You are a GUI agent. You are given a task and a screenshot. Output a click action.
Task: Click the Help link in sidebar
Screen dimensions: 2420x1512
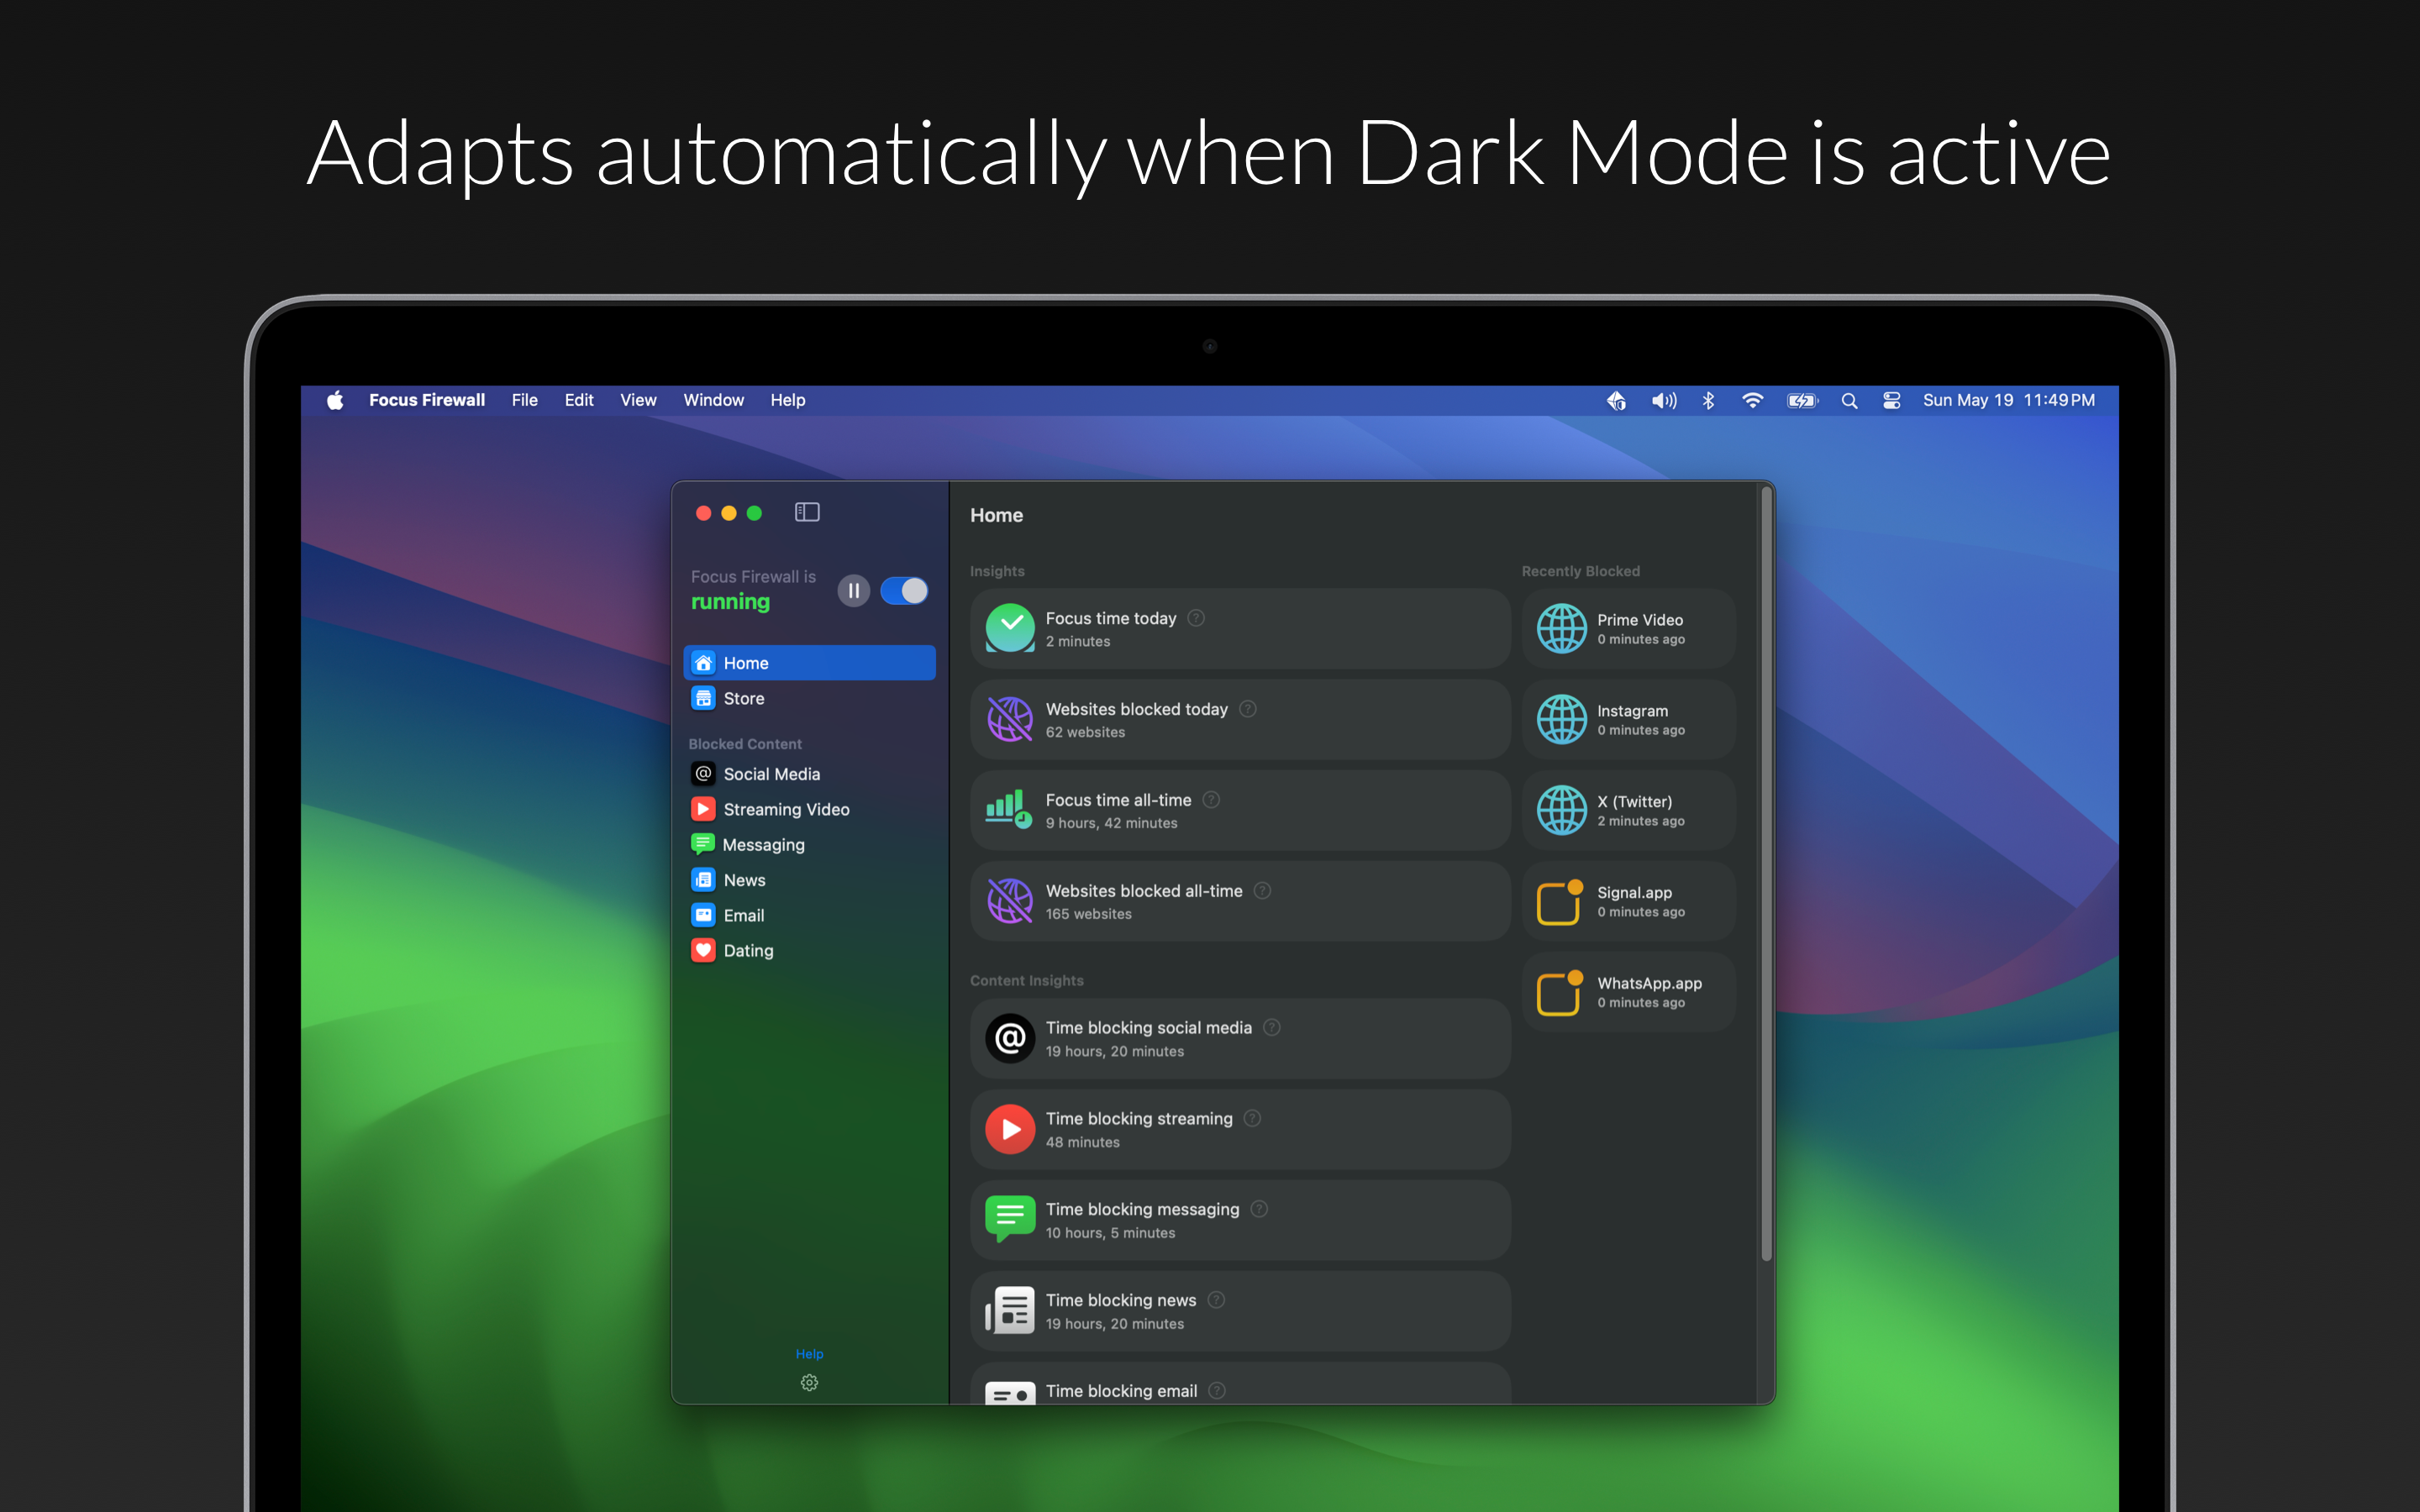(809, 1353)
